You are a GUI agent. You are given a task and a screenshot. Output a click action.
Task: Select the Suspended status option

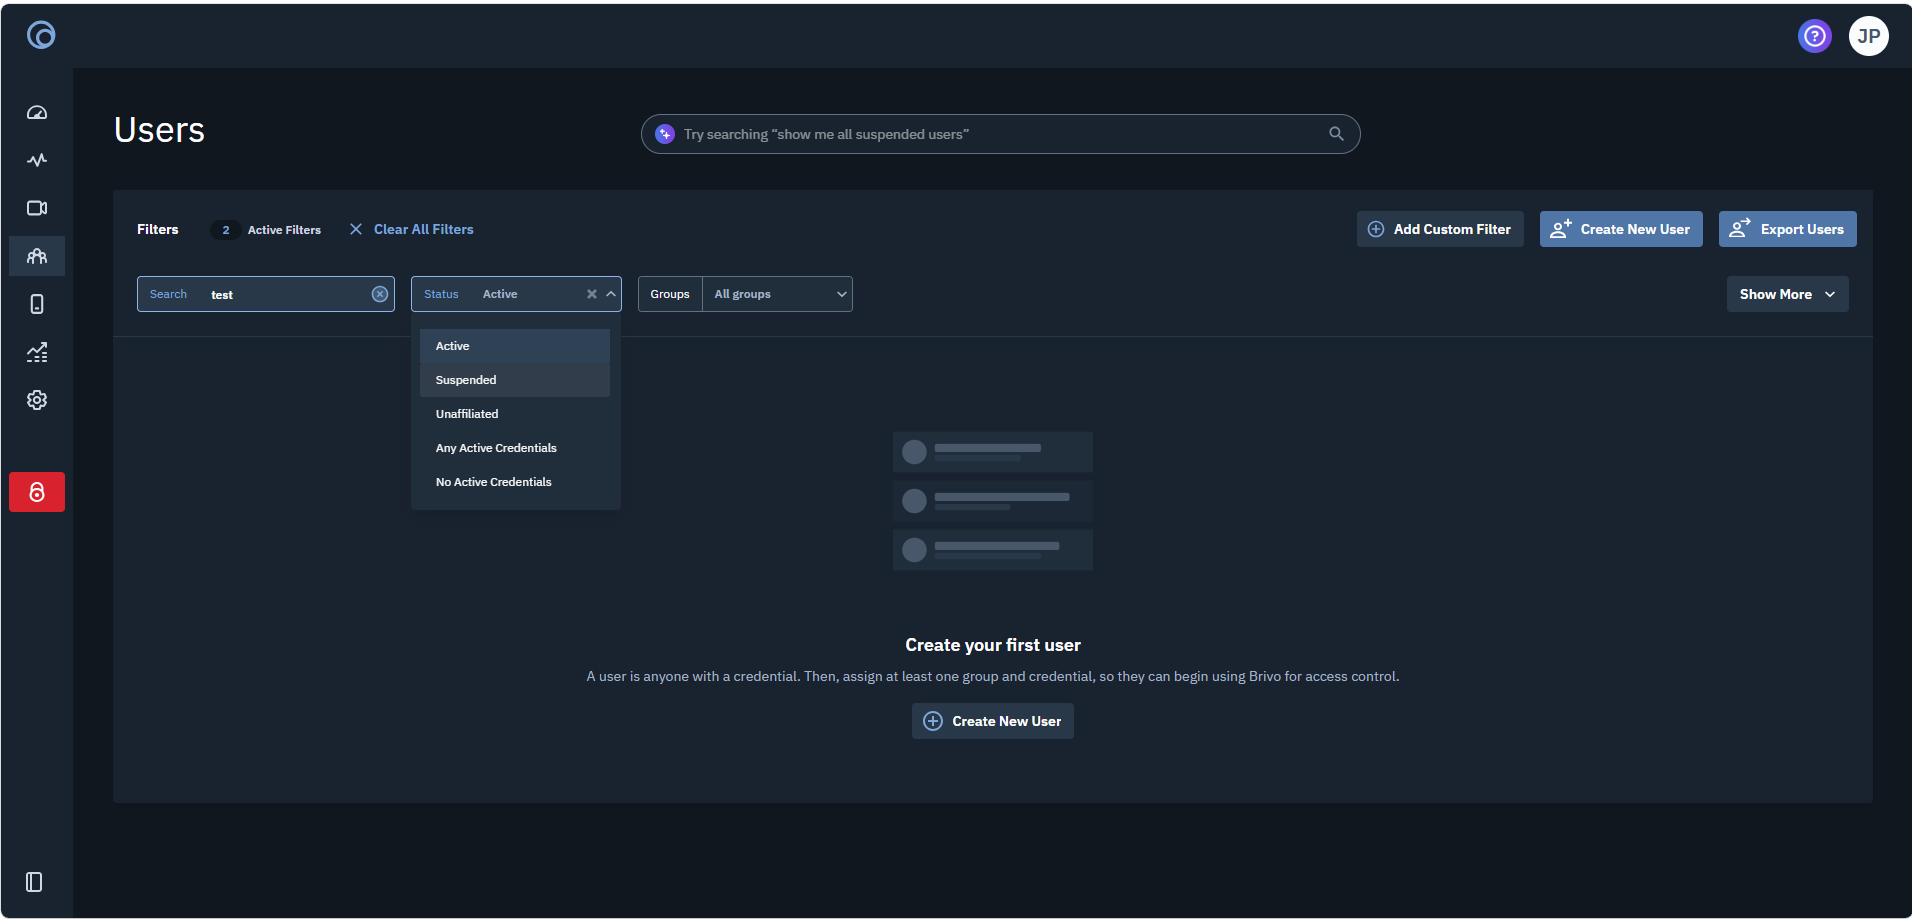[515, 380]
